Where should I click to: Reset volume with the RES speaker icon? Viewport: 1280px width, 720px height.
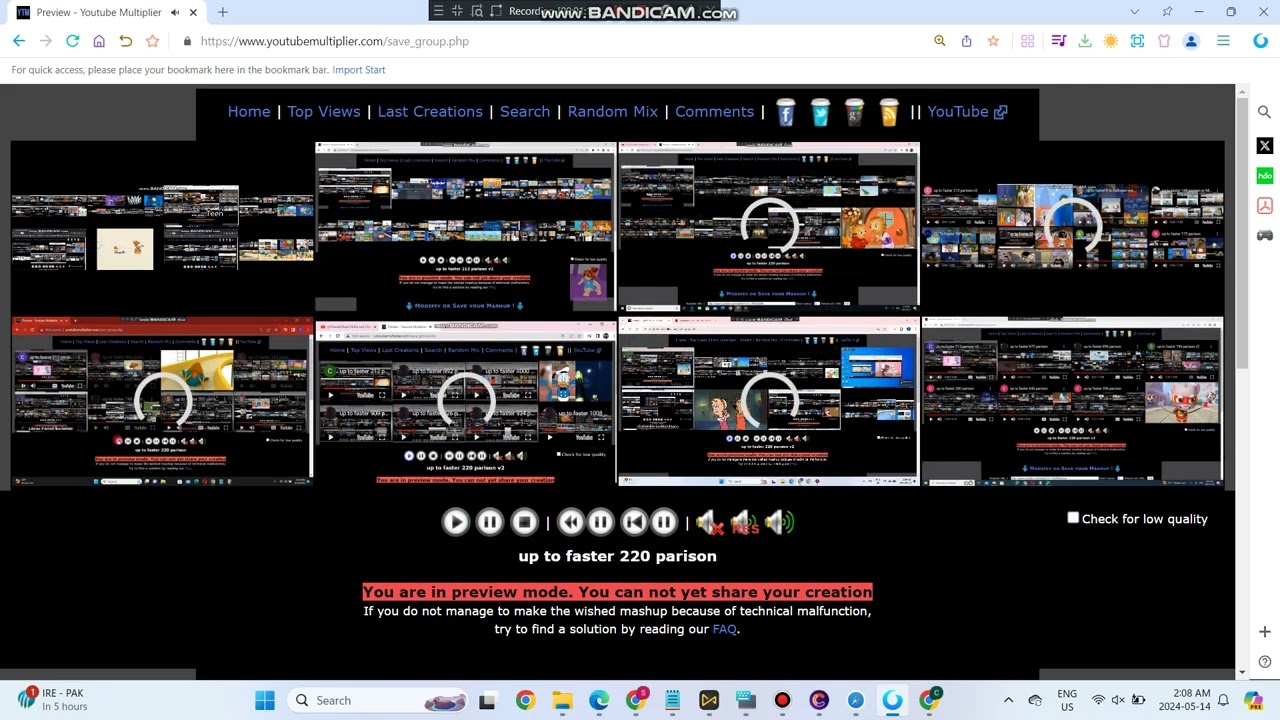(x=745, y=522)
